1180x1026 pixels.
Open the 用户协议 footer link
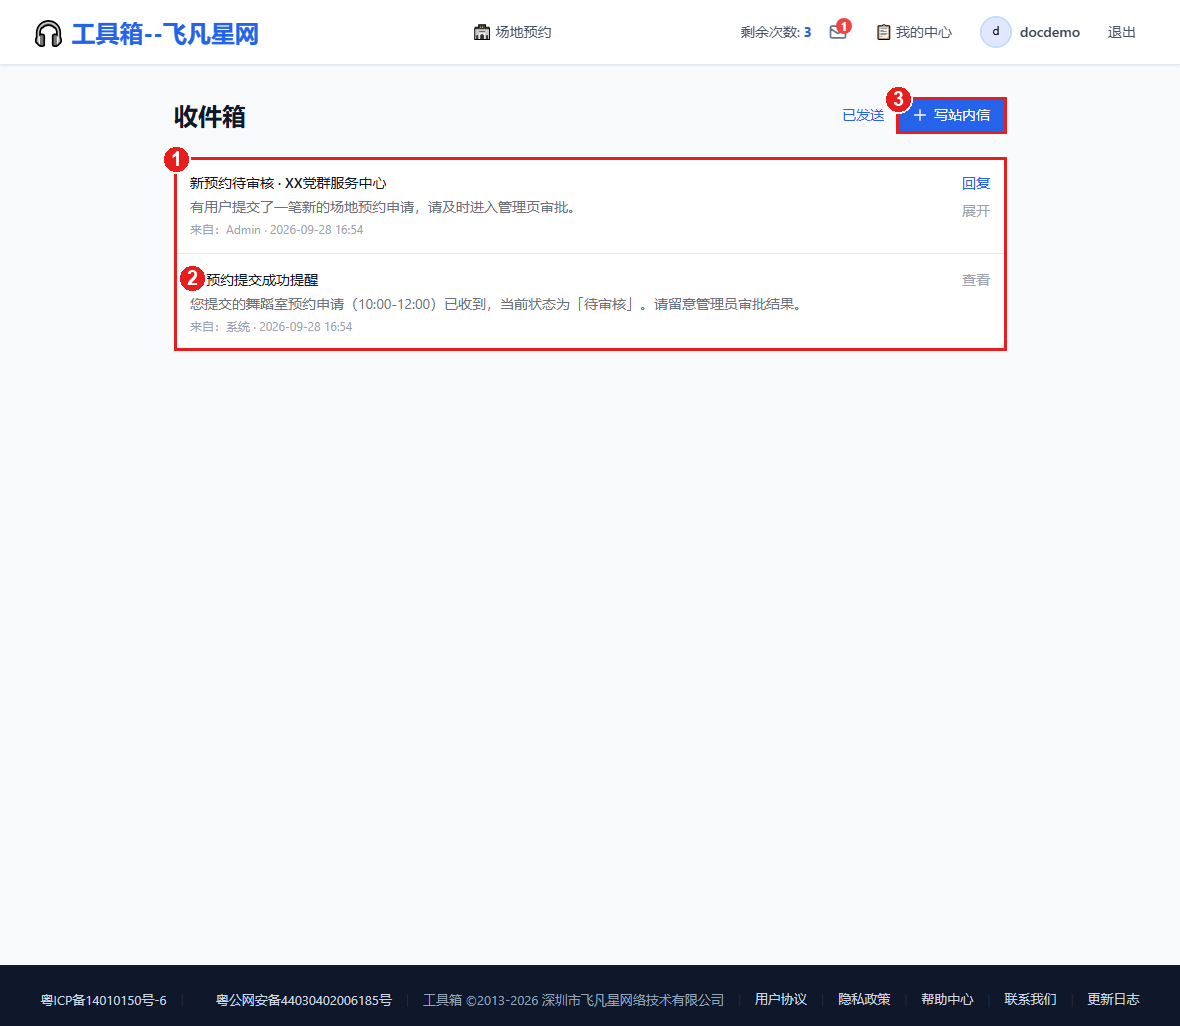pyautogui.click(x=780, y=999)
